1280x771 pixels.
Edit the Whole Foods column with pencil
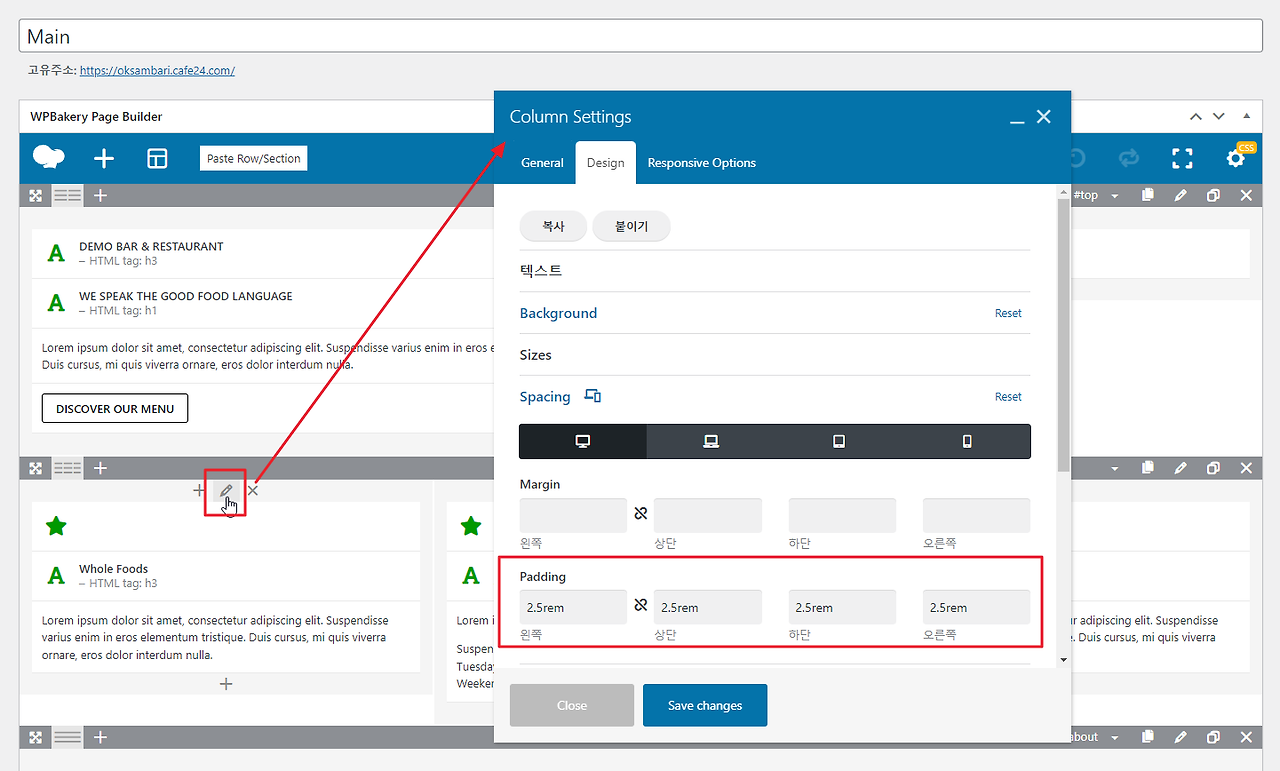[226, 491]
